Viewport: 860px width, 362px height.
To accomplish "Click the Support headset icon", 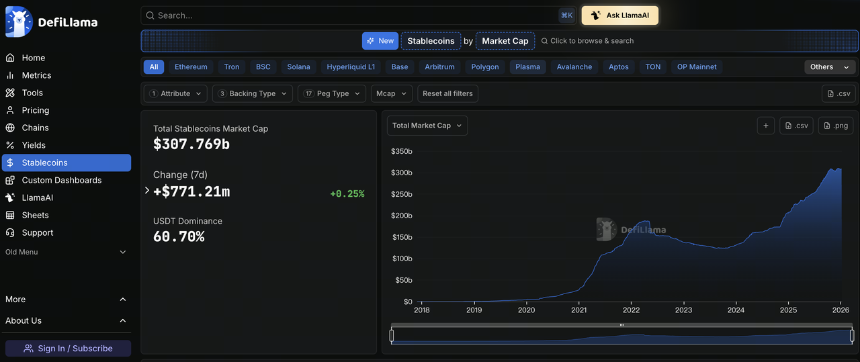I will (x=10, y=233).
